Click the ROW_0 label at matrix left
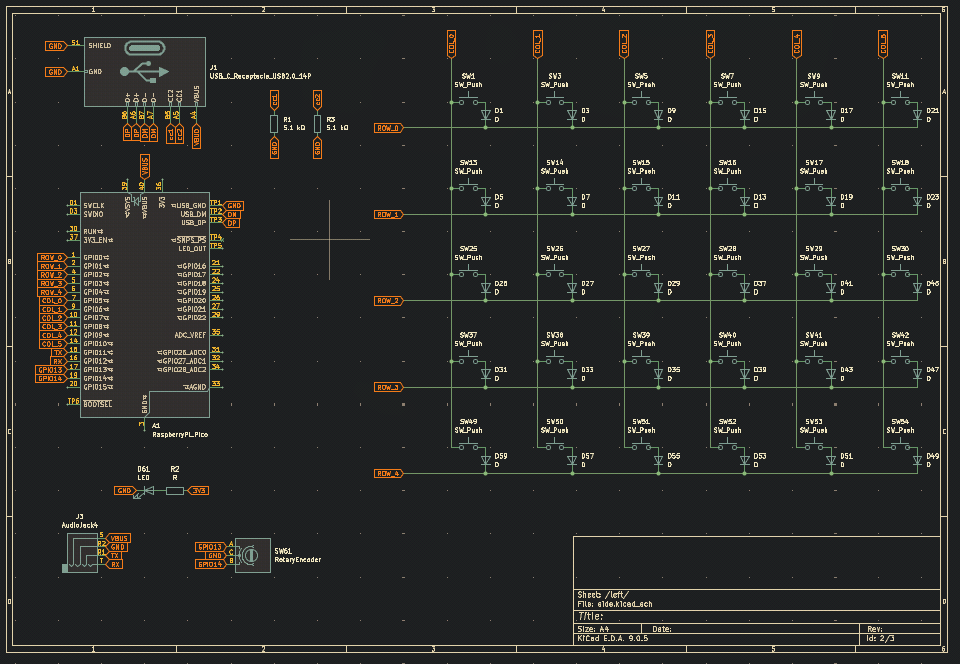 point(388,128)
